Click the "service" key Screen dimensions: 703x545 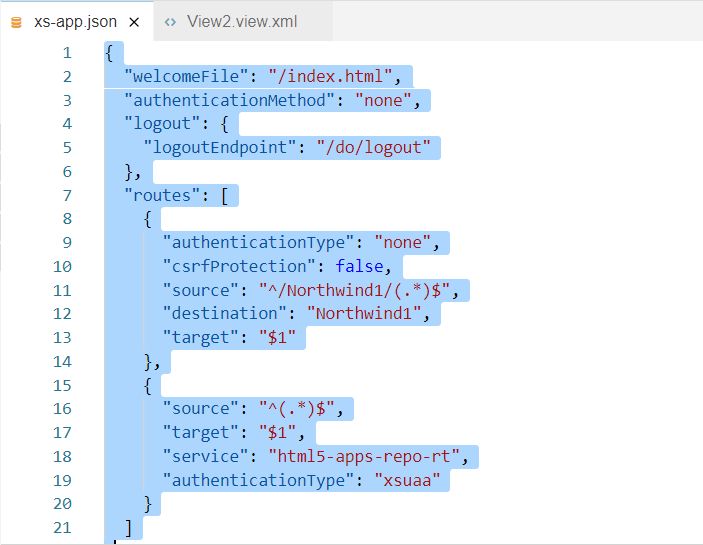(x=205, y=456)
